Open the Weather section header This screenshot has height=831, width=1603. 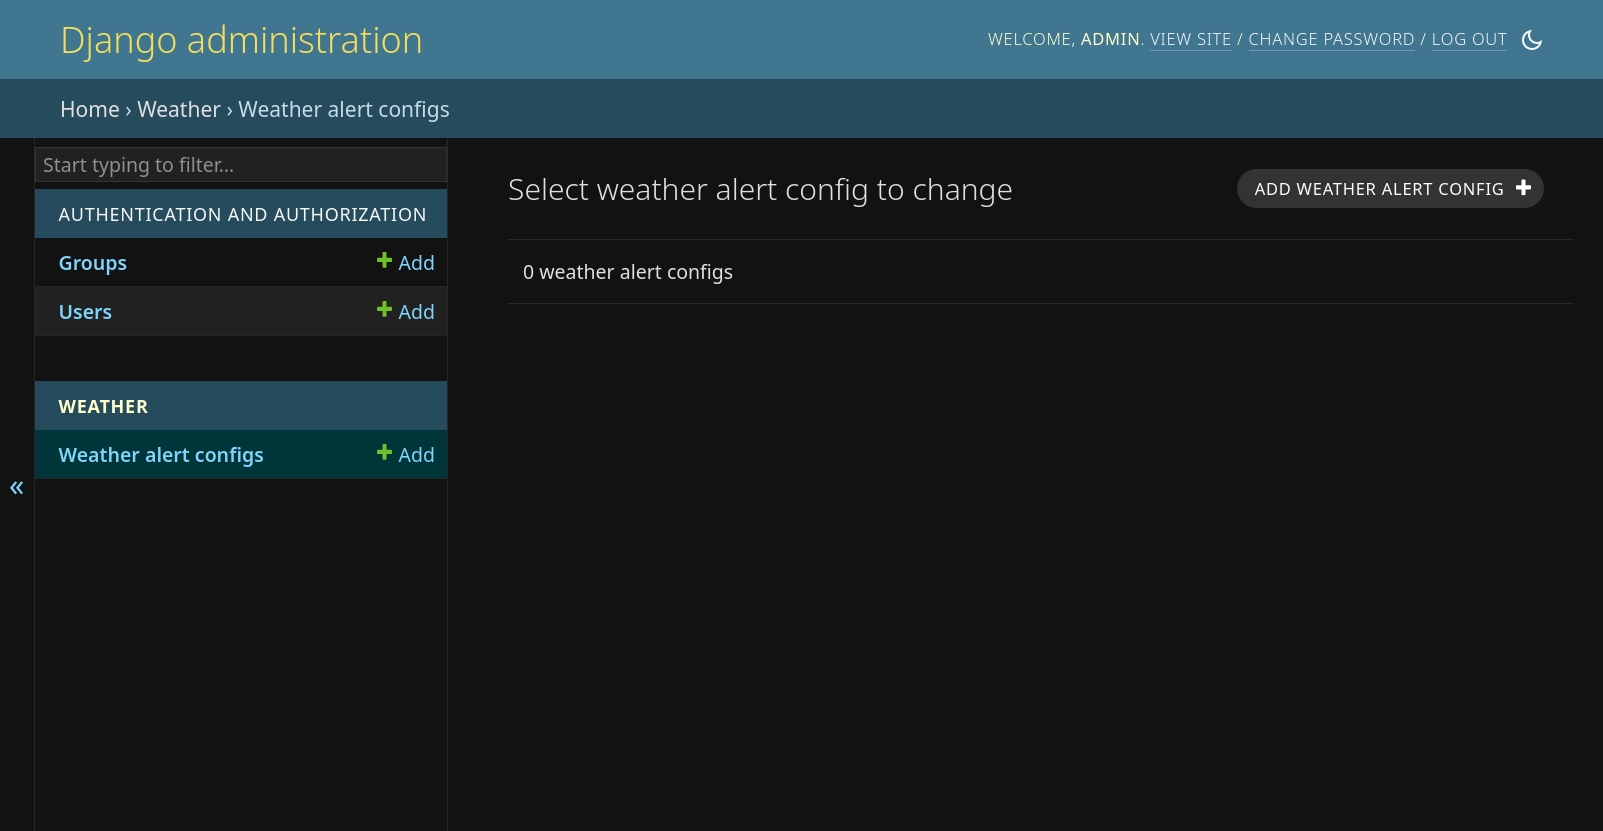pos(103,407)
